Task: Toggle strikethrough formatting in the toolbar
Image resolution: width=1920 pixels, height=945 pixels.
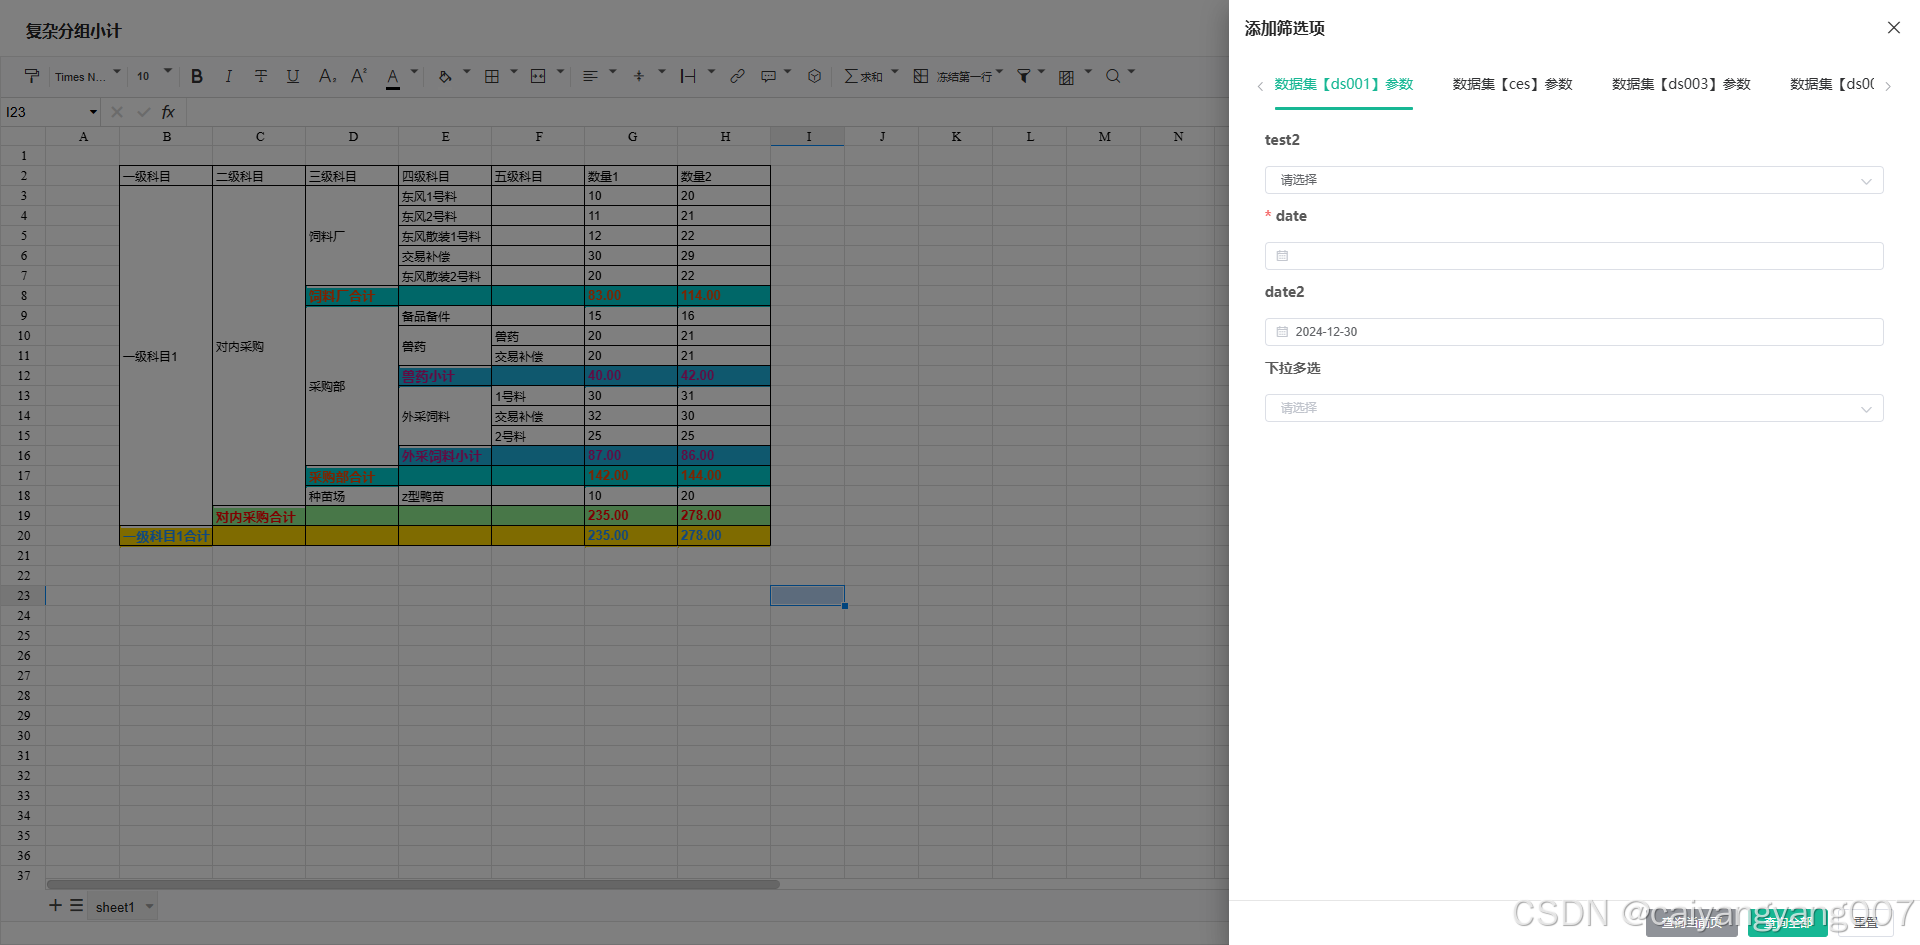Action: coord(261,76)
